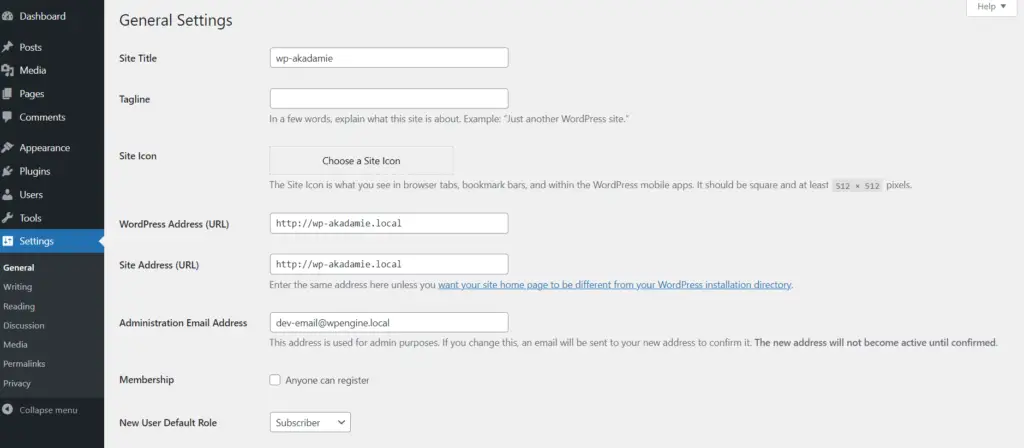Viewport: 1024px width, 448px height.
Task: Click the Site Address URL field
Action: pos(389,264)
